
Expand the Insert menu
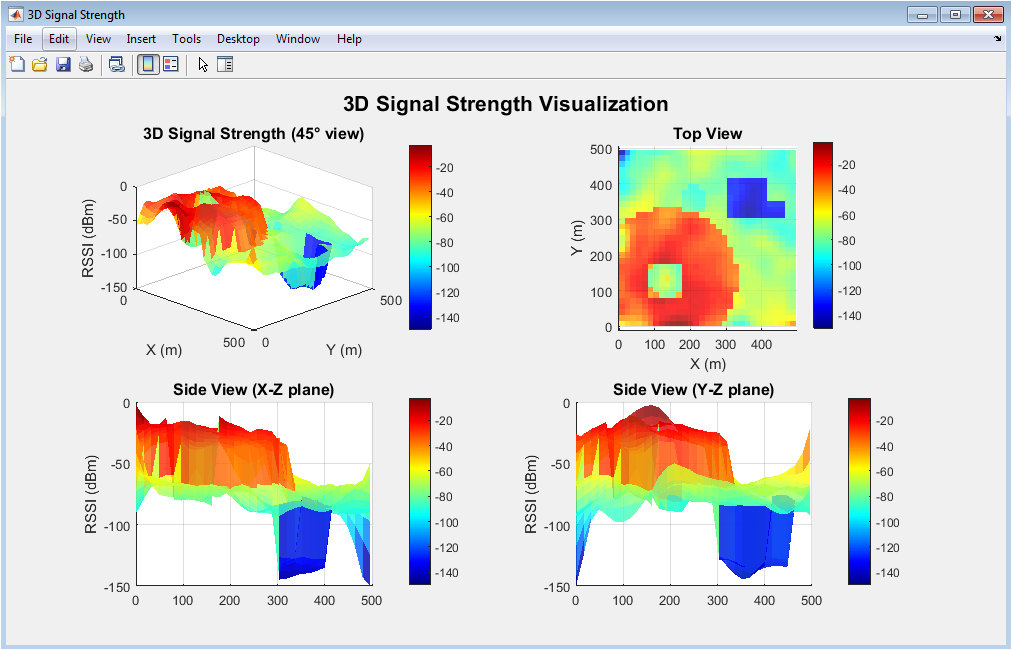pyautogui.click(x=141, y=39)
